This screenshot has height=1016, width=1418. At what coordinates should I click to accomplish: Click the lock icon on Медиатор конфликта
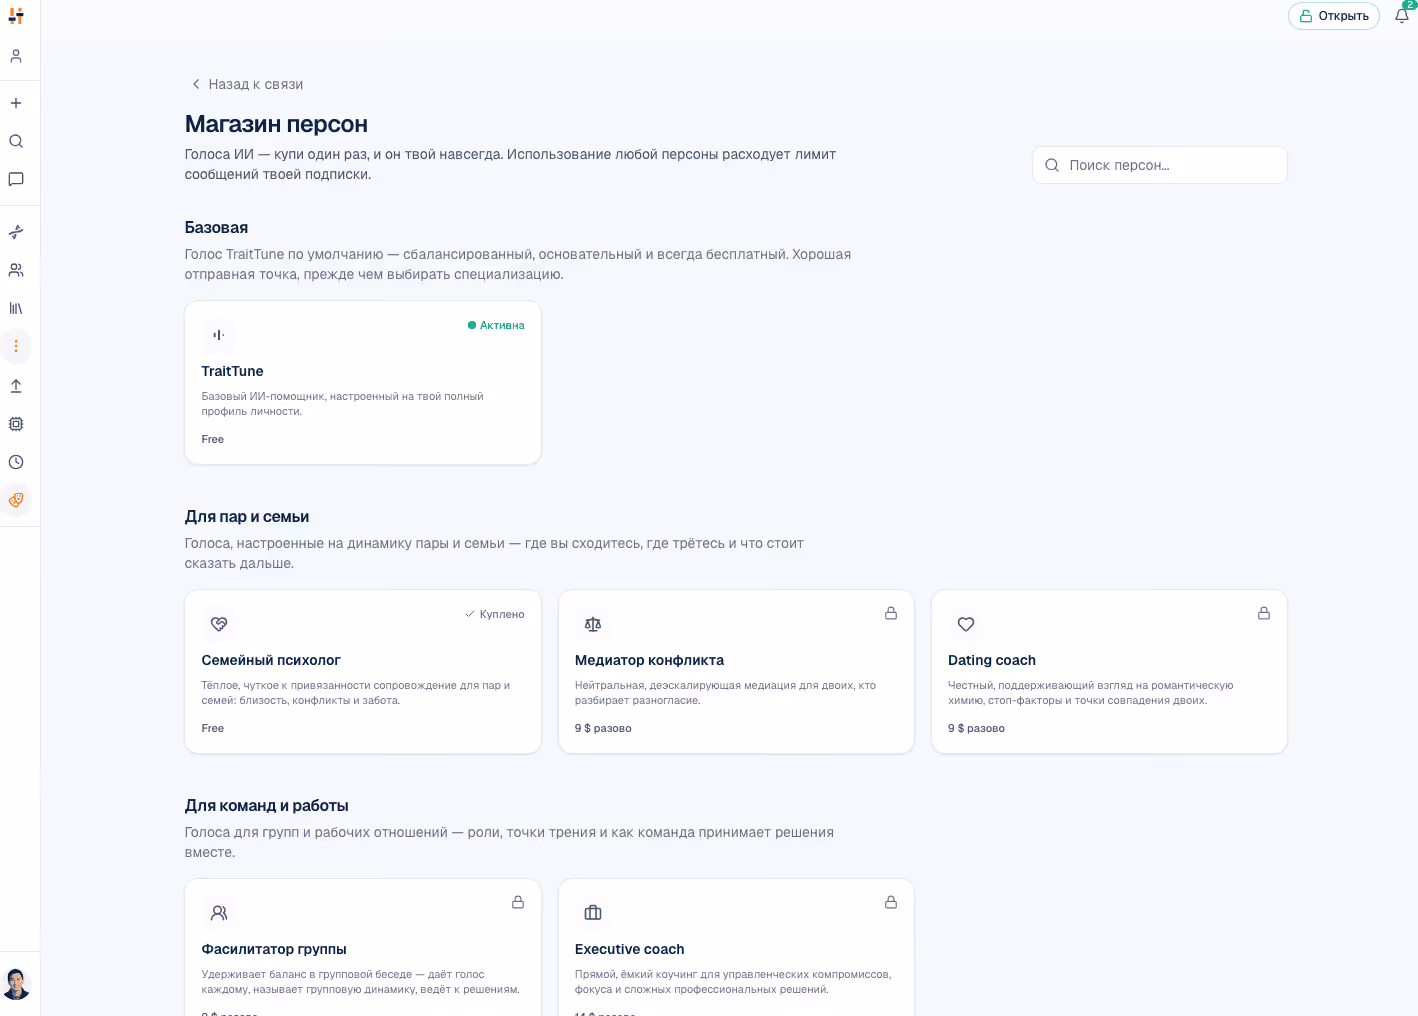click(891, 613)
